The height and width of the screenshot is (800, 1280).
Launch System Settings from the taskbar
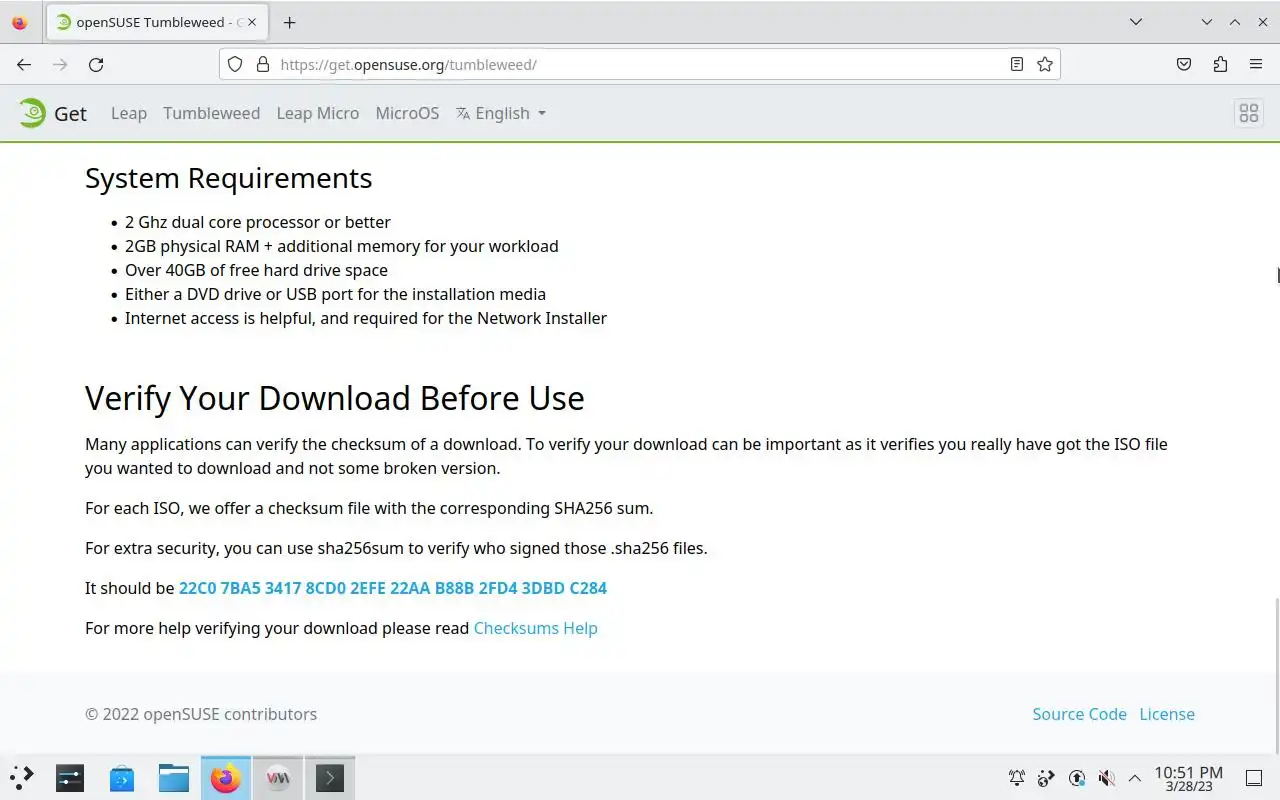click(70, 777)
